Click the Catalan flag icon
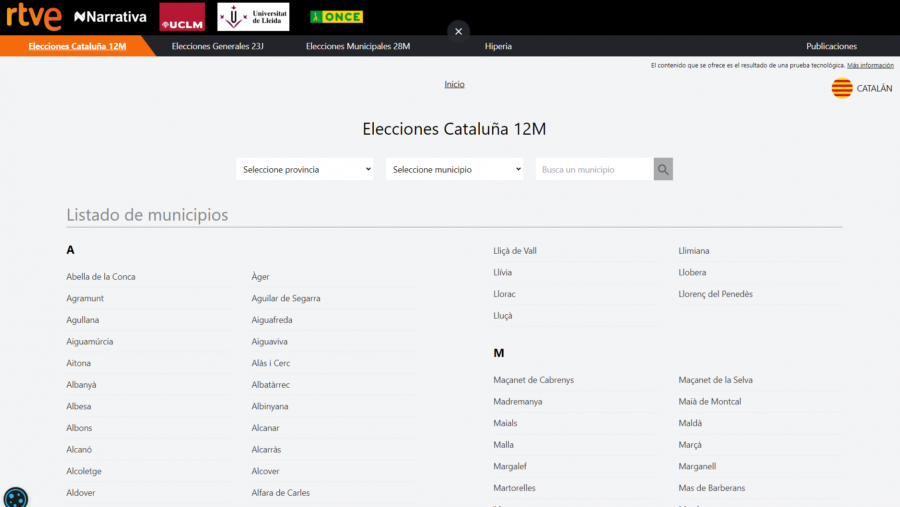 [x=842, y=88]
